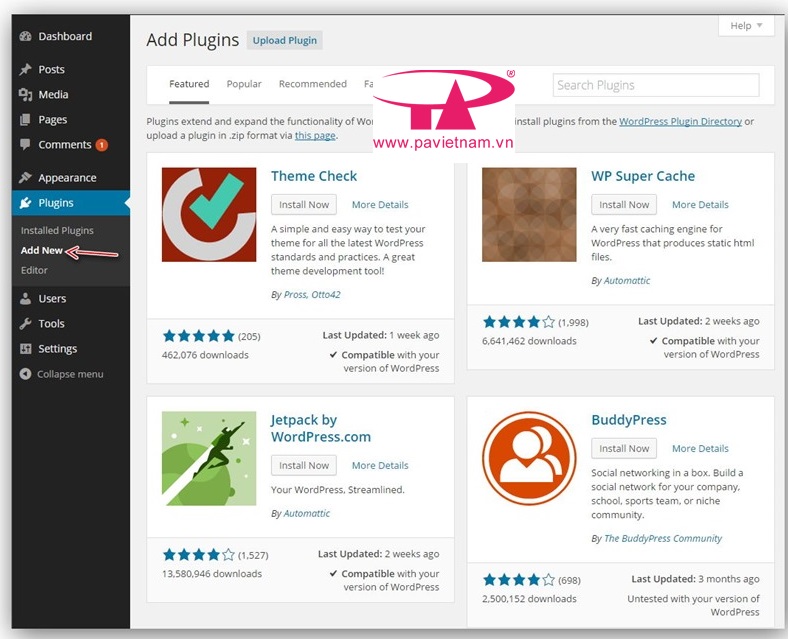The height and width of the screenshot is (639, 790).
Task: Click in the Search Plugins field
Action: click(656, 85)
